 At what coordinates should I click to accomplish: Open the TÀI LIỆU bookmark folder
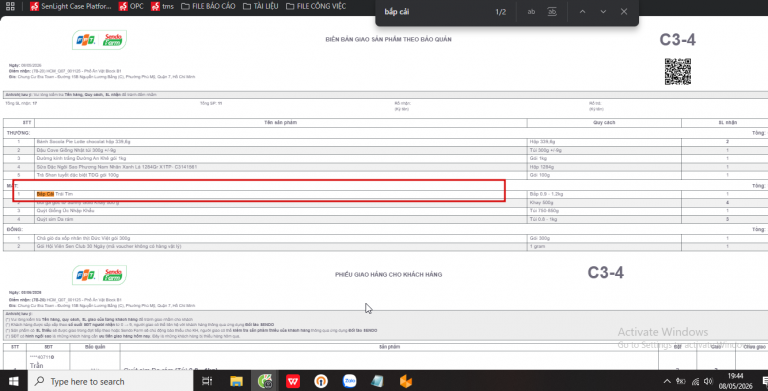tap(261, 6)
